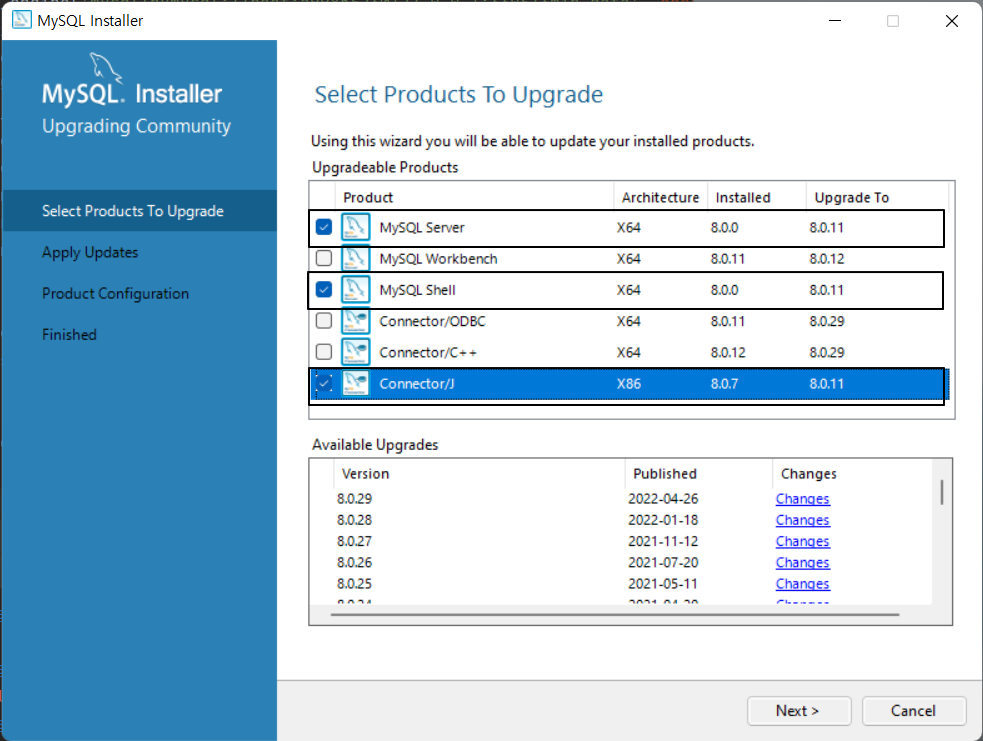Select the MySQL Workbench row name

(x=438, y=259)
